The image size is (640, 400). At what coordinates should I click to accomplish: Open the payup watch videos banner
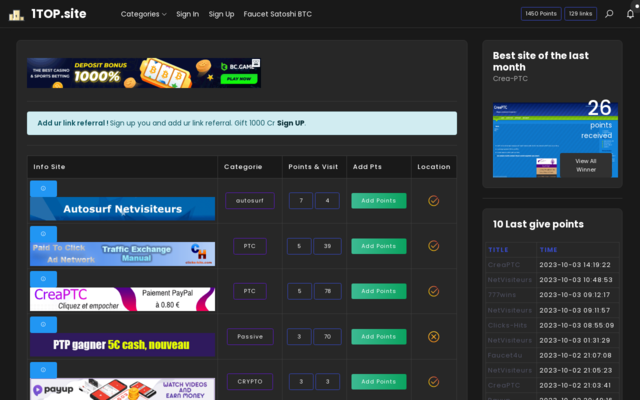click(x=122, y=389)
